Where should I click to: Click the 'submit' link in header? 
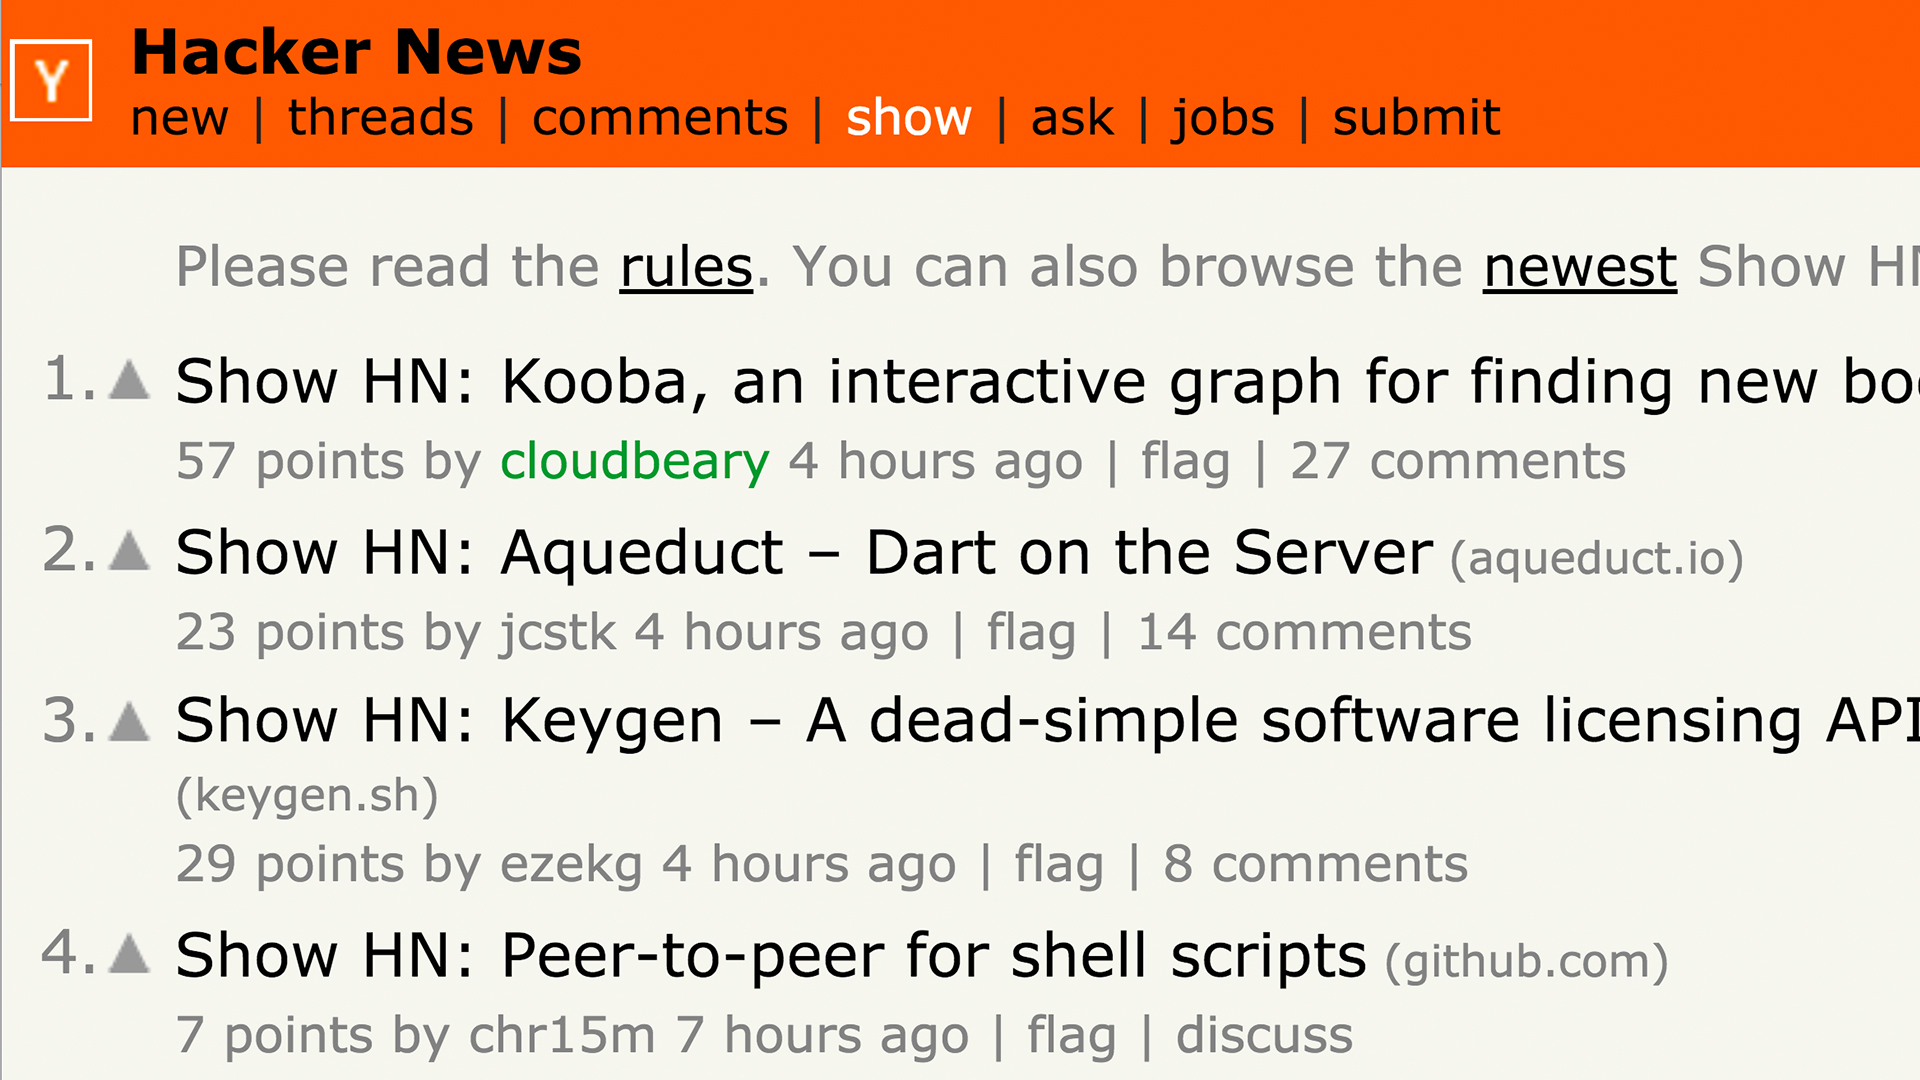tap(1417, 118)
